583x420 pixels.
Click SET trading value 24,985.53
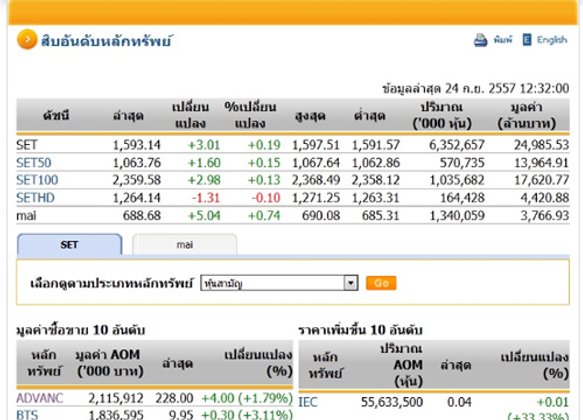point(541,145)
